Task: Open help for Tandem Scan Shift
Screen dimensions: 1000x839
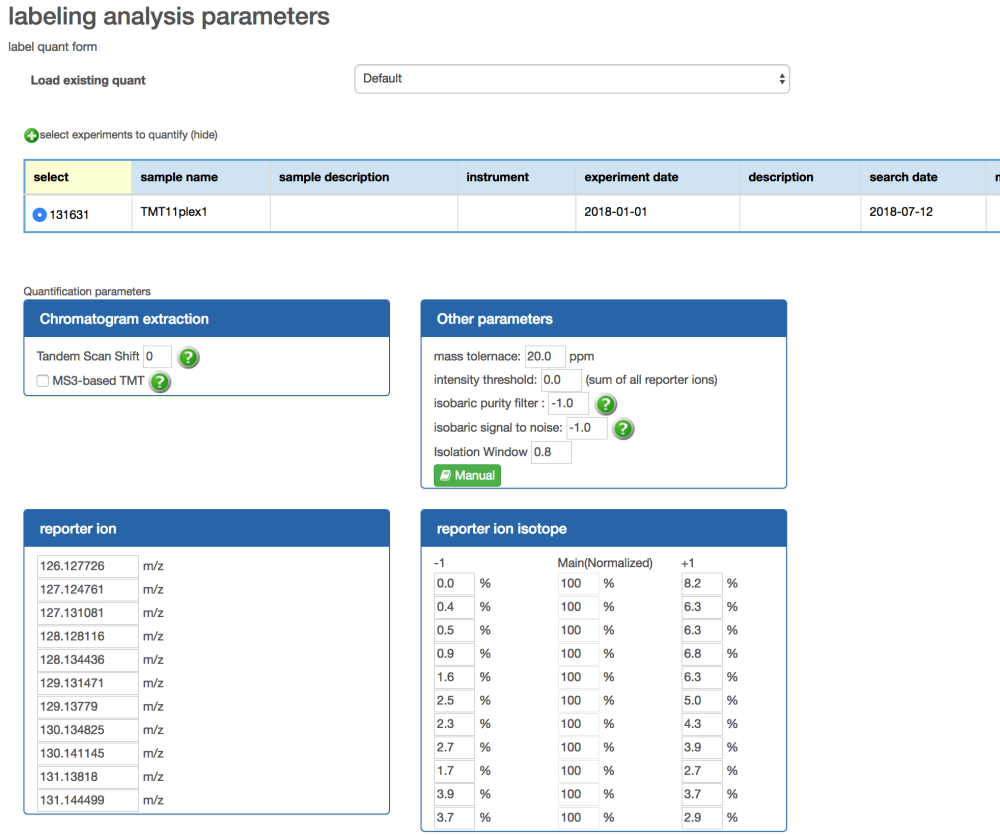Action: pos(188,358)
